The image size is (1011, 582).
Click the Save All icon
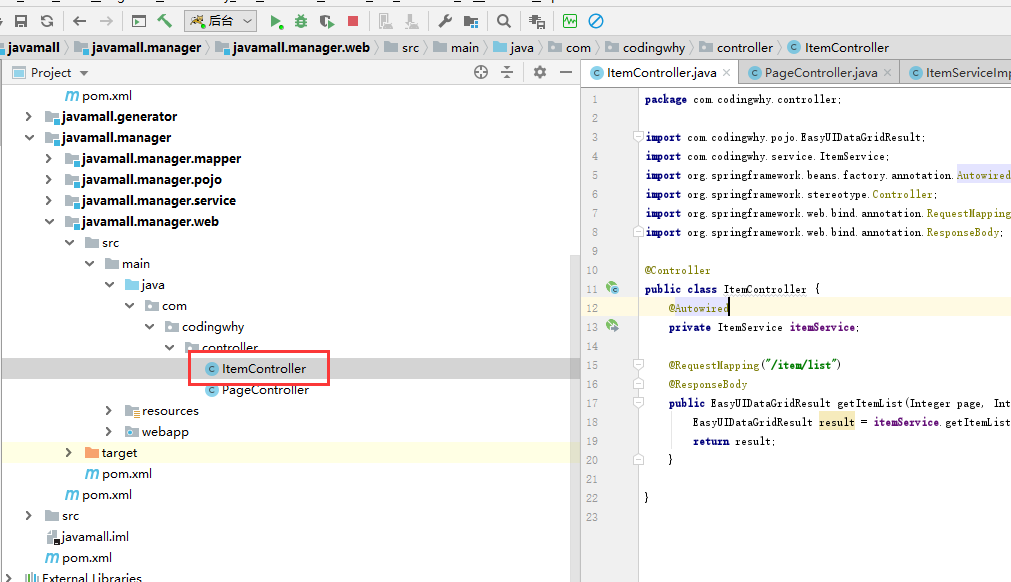pyautogui.click(x=20, y=20)
